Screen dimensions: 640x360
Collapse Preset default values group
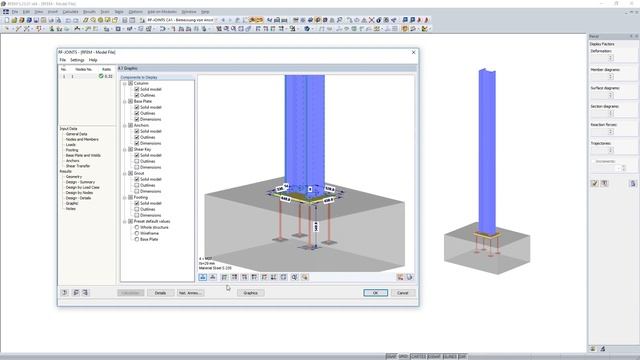point(125,221)
